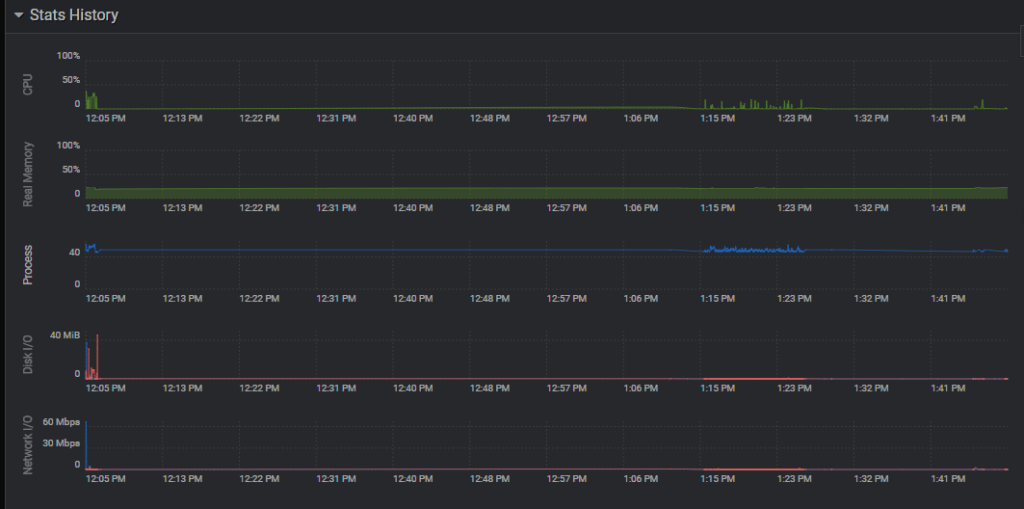Click the Stats History heading text

point(74,15)
